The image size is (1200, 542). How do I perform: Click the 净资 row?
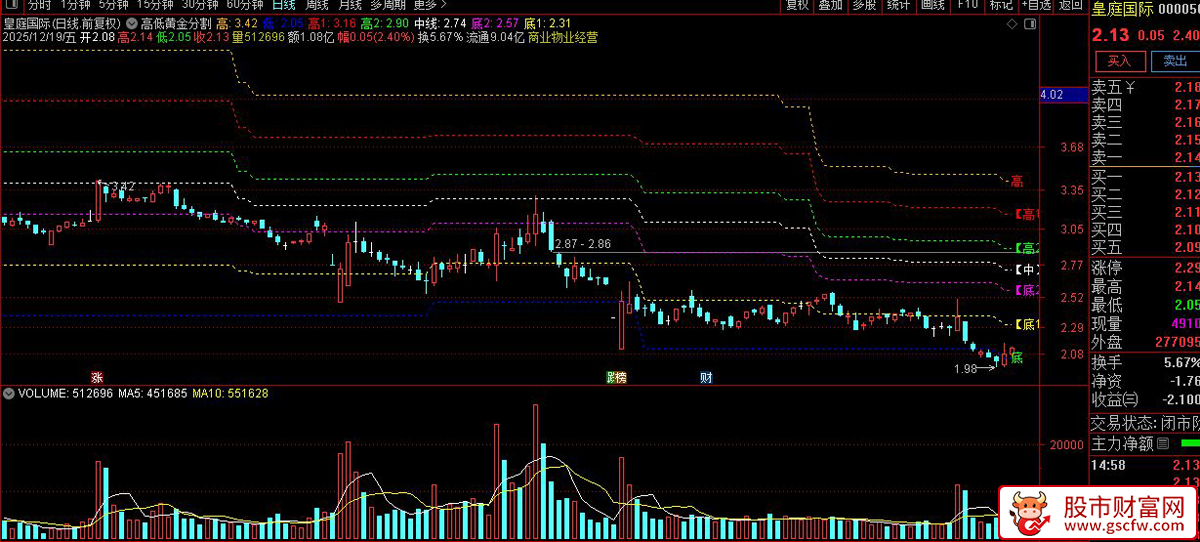[1145, 381]
